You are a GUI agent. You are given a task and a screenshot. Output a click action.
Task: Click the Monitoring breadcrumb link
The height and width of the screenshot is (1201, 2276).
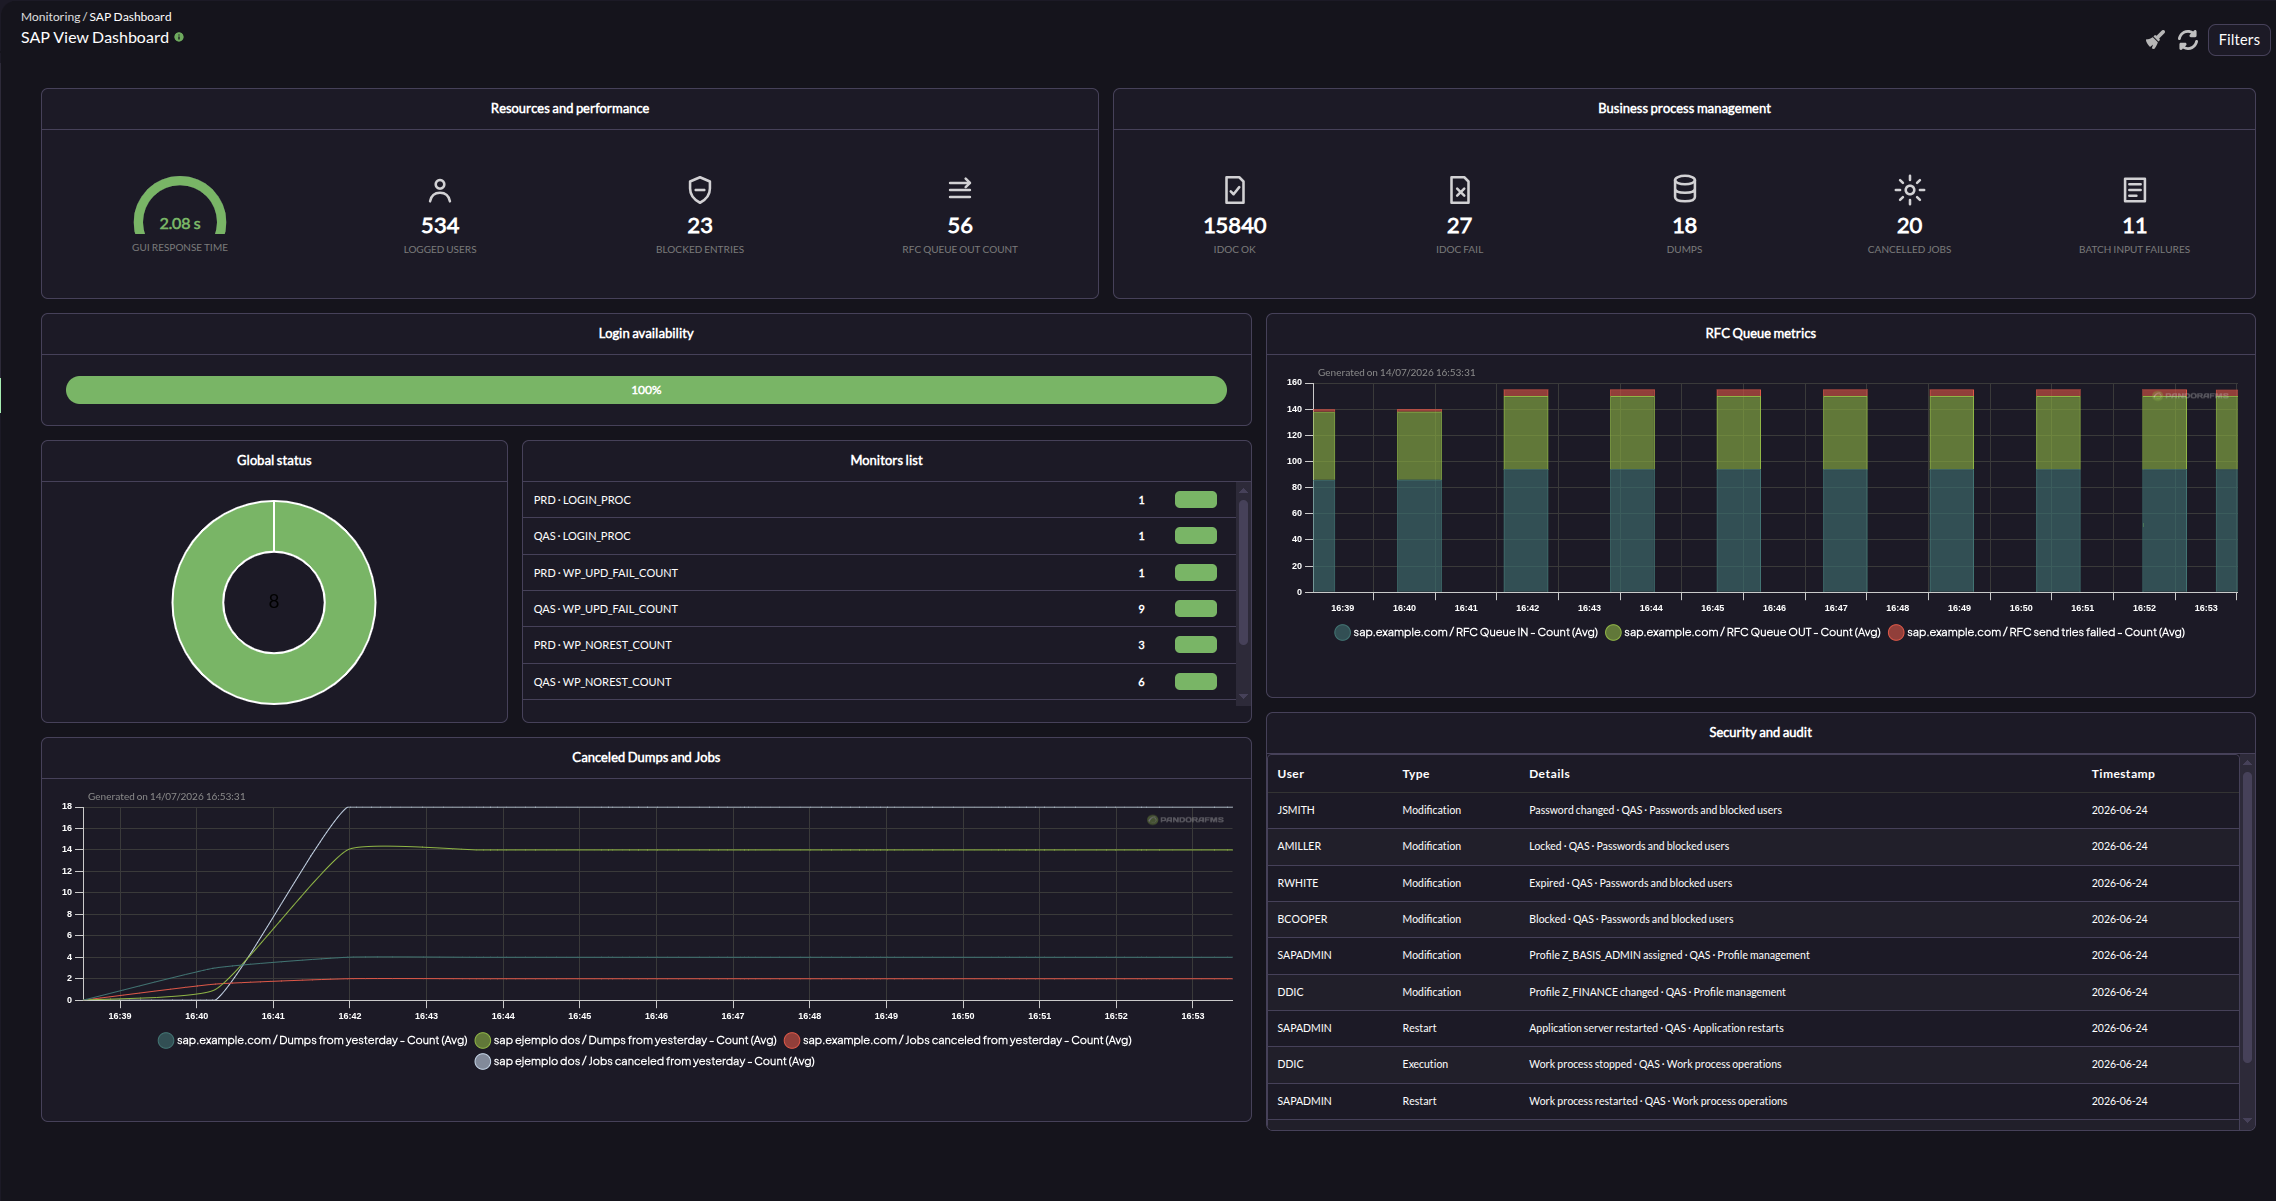pyautogui.click(x=50, y=17)
